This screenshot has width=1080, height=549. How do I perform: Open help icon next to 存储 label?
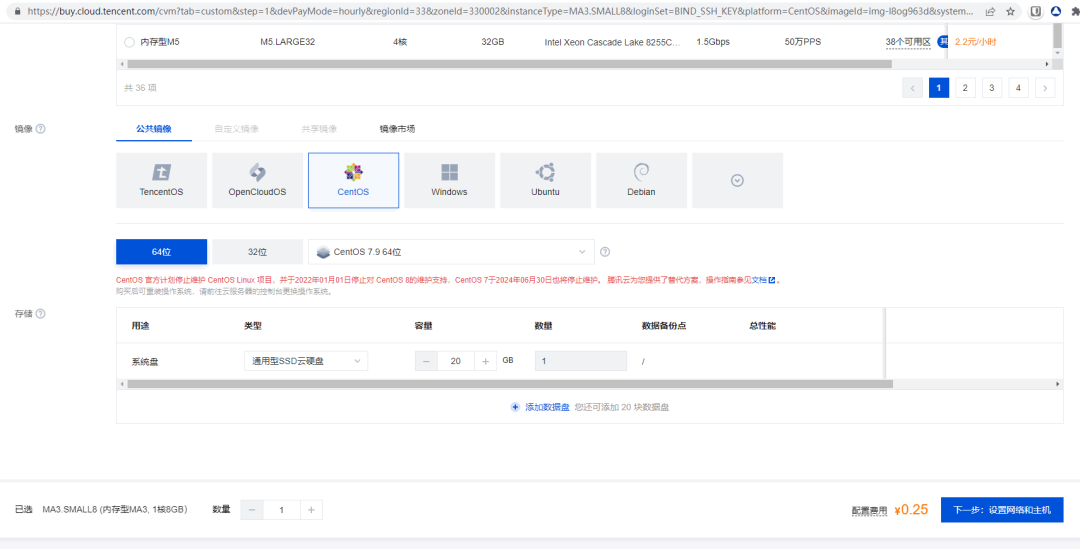(41, 314)
